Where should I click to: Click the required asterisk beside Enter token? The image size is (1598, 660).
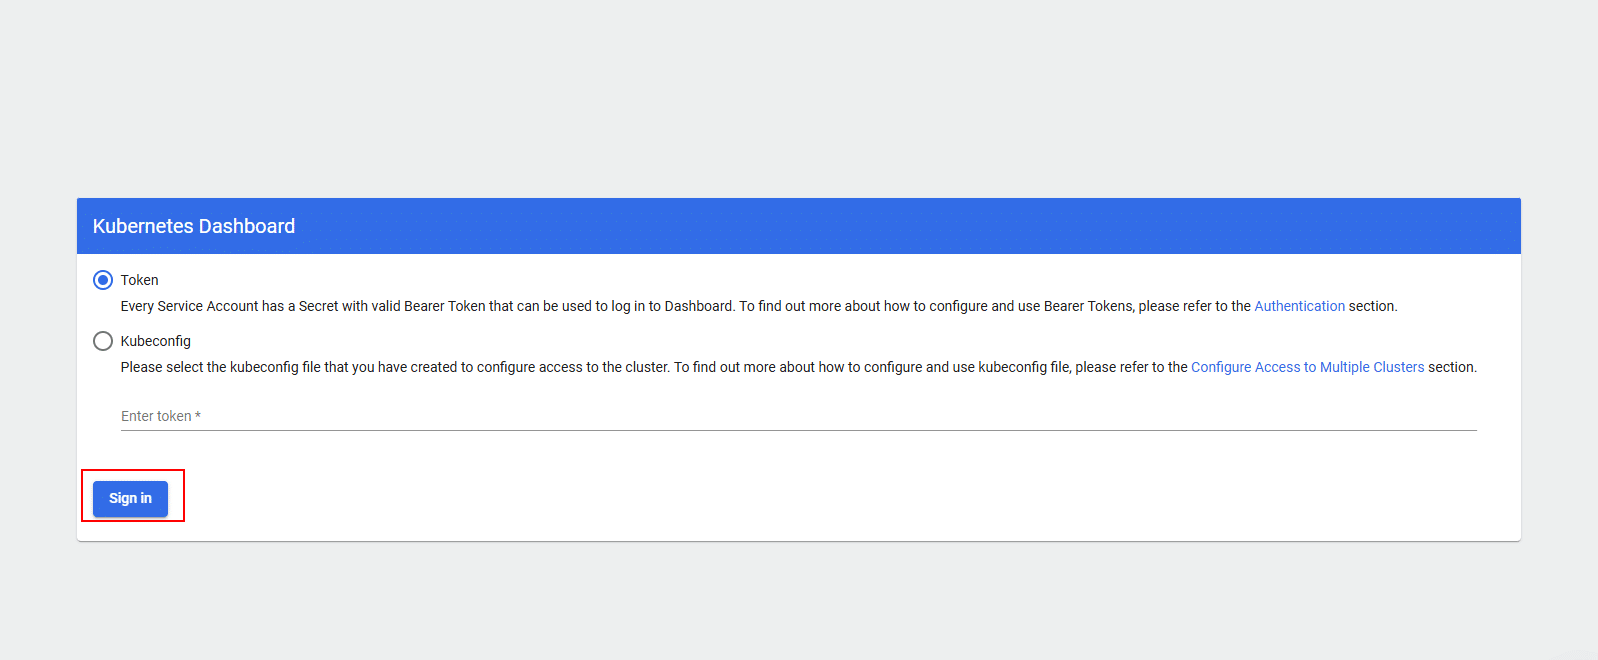(x=198, y=415)
